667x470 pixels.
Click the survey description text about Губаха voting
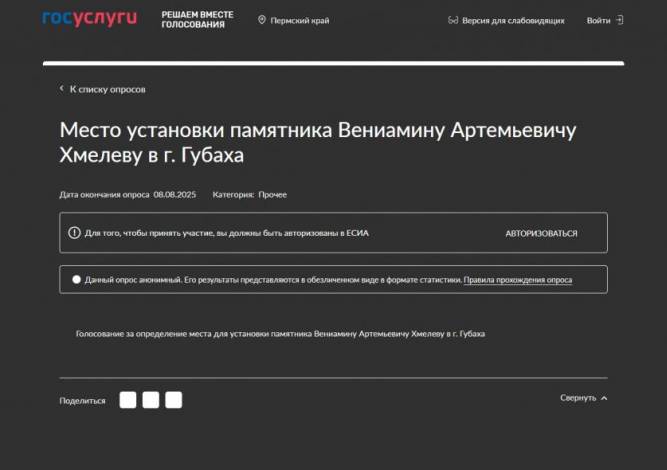point(280,333)
